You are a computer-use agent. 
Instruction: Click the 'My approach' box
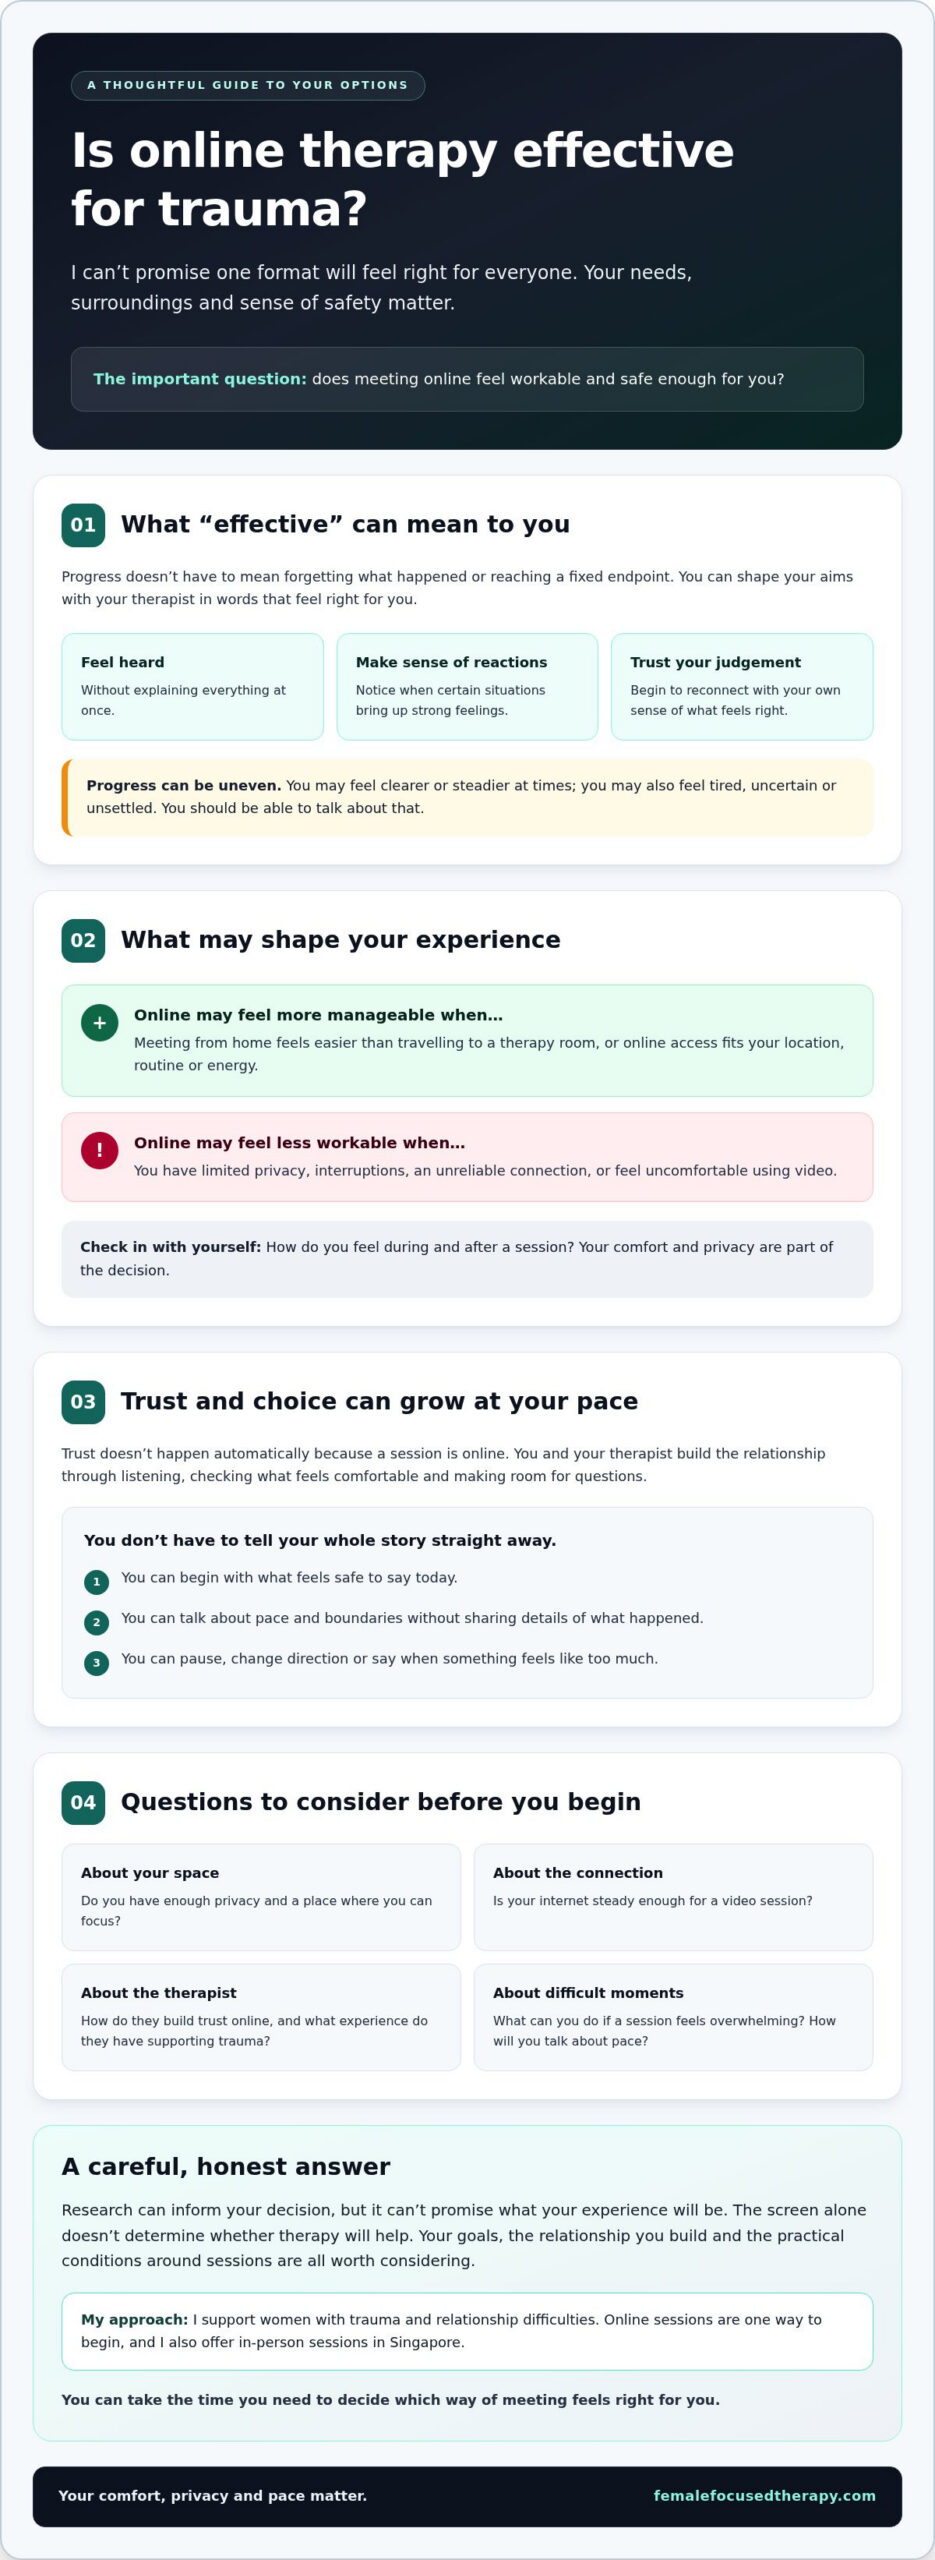pyautogui.click(x=467, y=2331)
